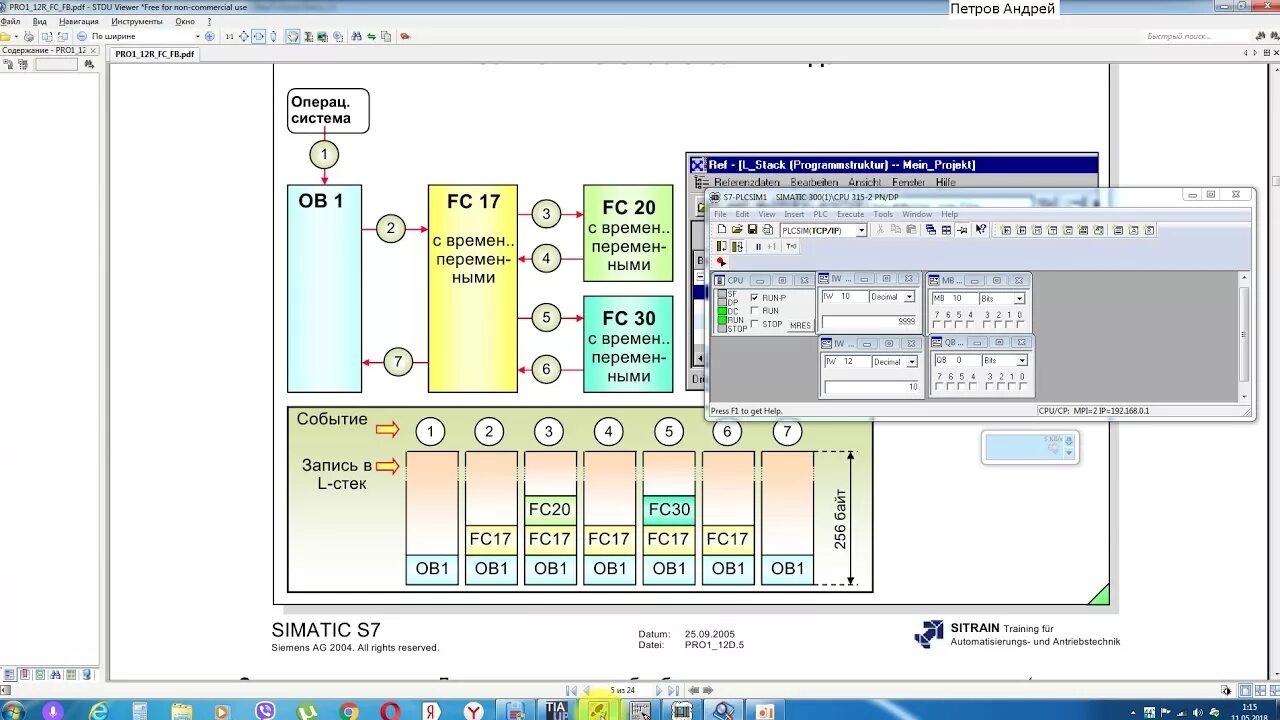Open the PLC menu in S7-PLCSIM
The image size is (1280, 720).
820,214
